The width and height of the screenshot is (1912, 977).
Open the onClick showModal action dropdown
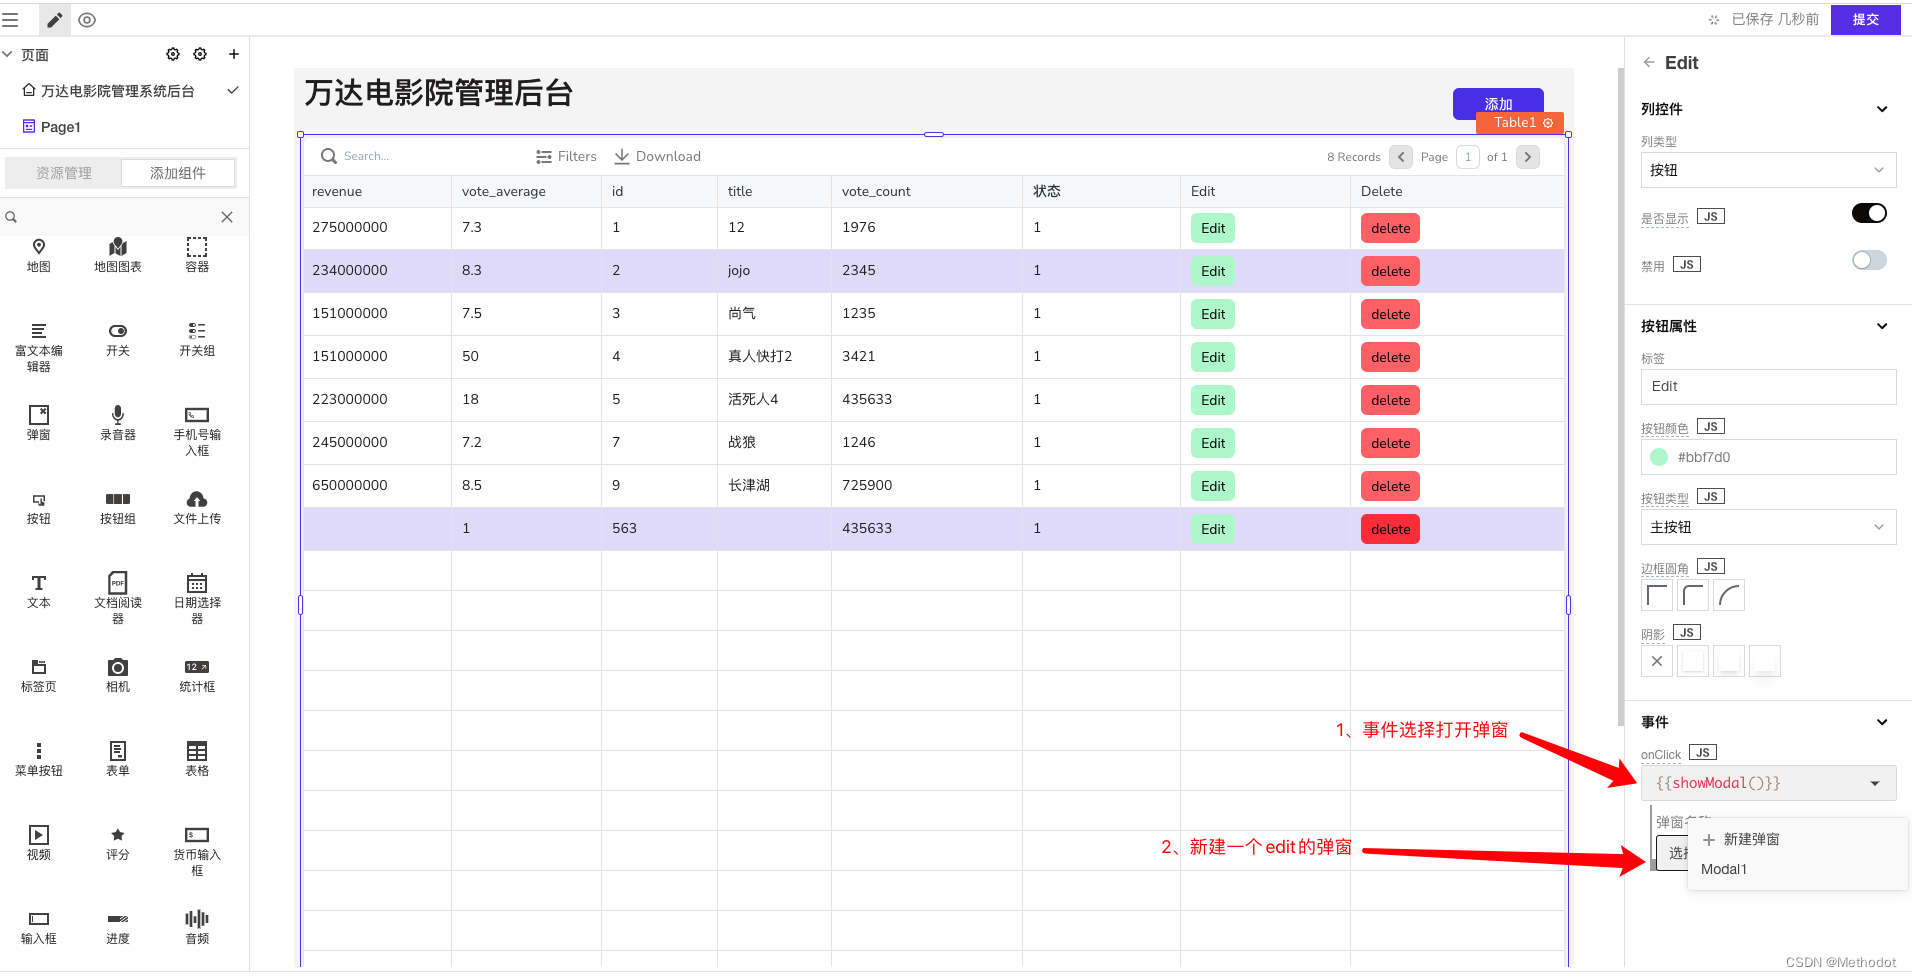click(1768, 783)
